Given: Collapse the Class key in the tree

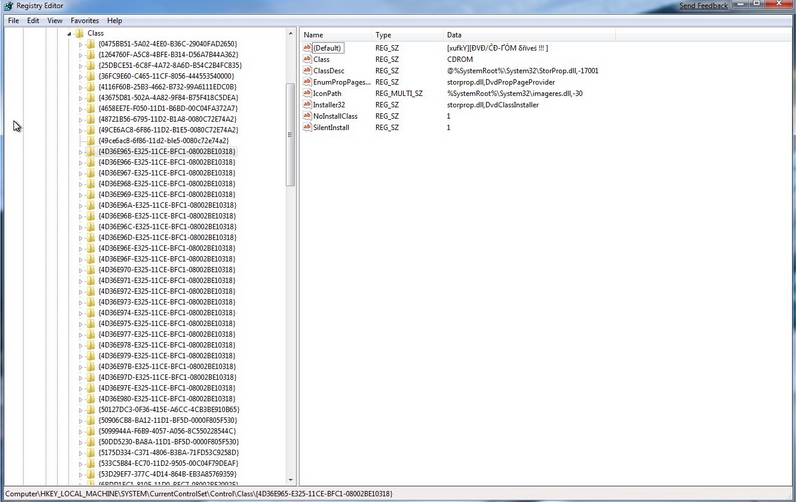Looking at the screenshot, I should (x=70, y=33).
